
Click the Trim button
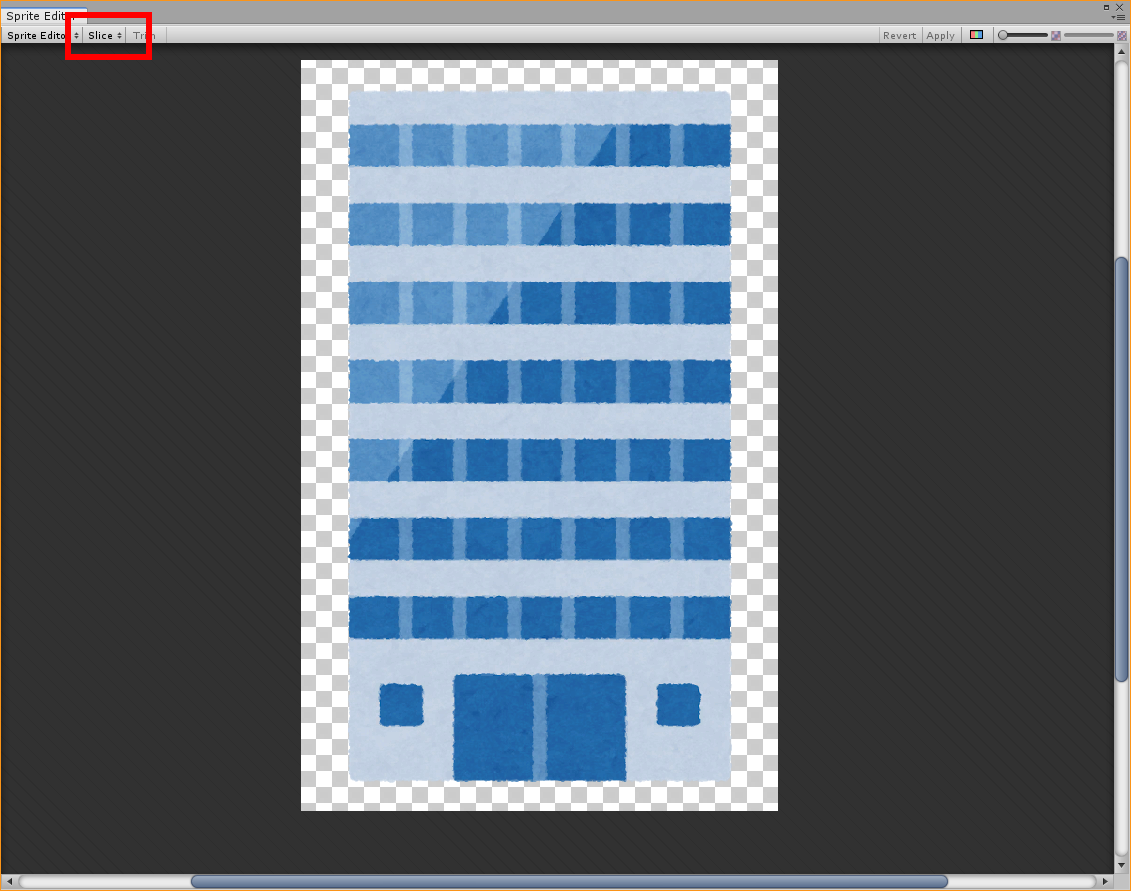pyautogui.click(x=144, y=35)
